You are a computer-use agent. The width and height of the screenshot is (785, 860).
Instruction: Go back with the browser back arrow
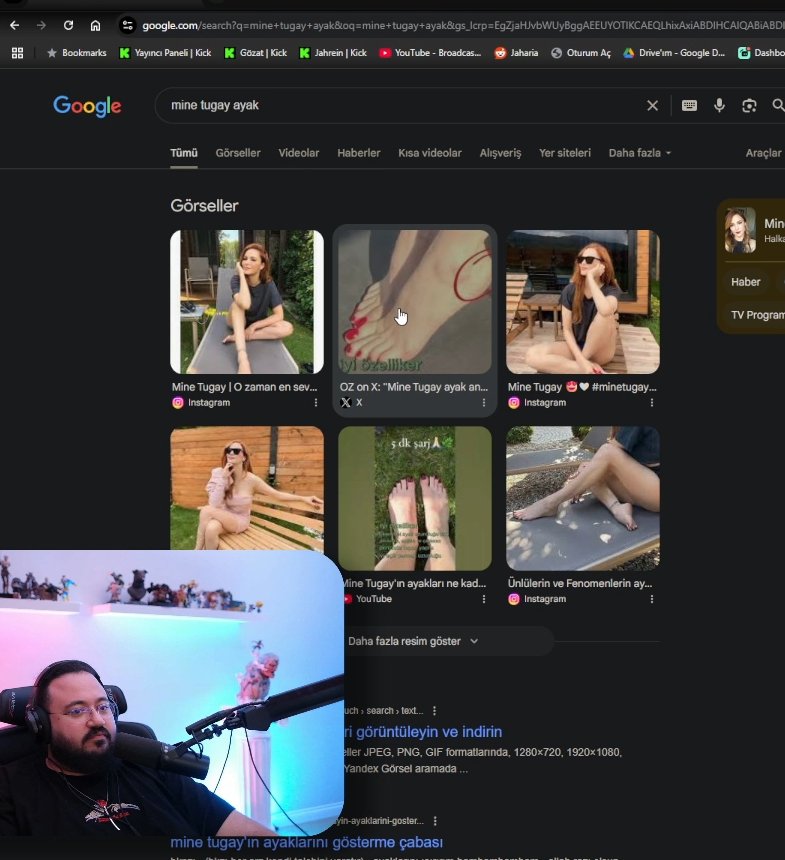[15, 25]
